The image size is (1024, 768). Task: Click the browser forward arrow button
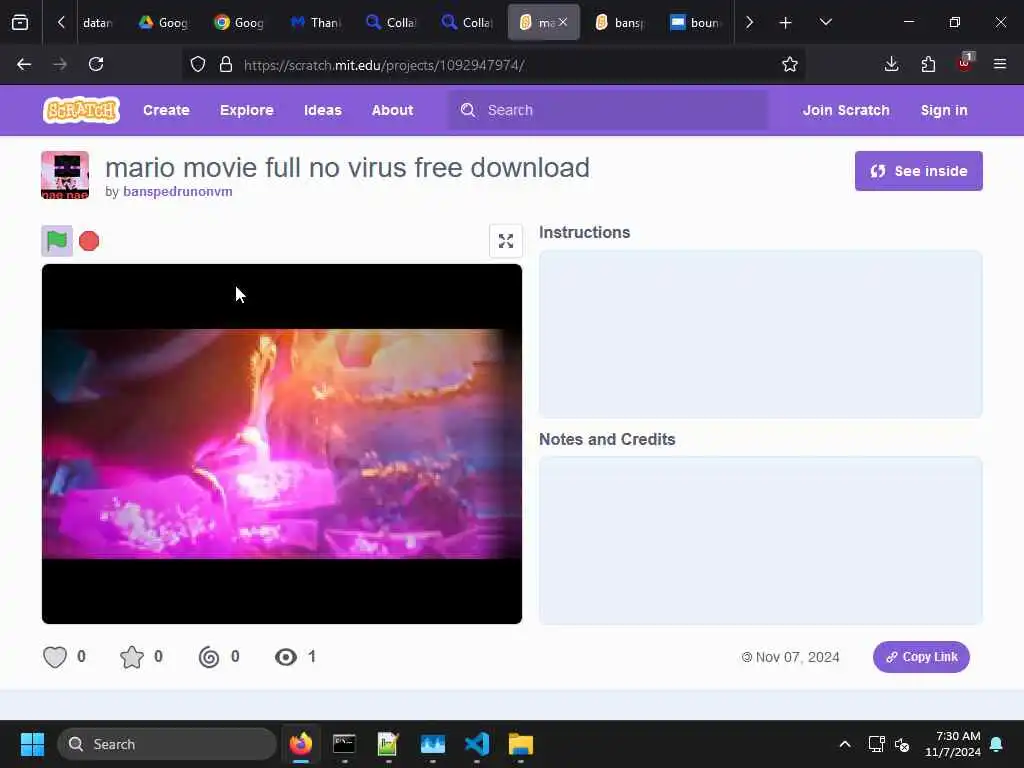pyautogui.click(x=60, y=64)
